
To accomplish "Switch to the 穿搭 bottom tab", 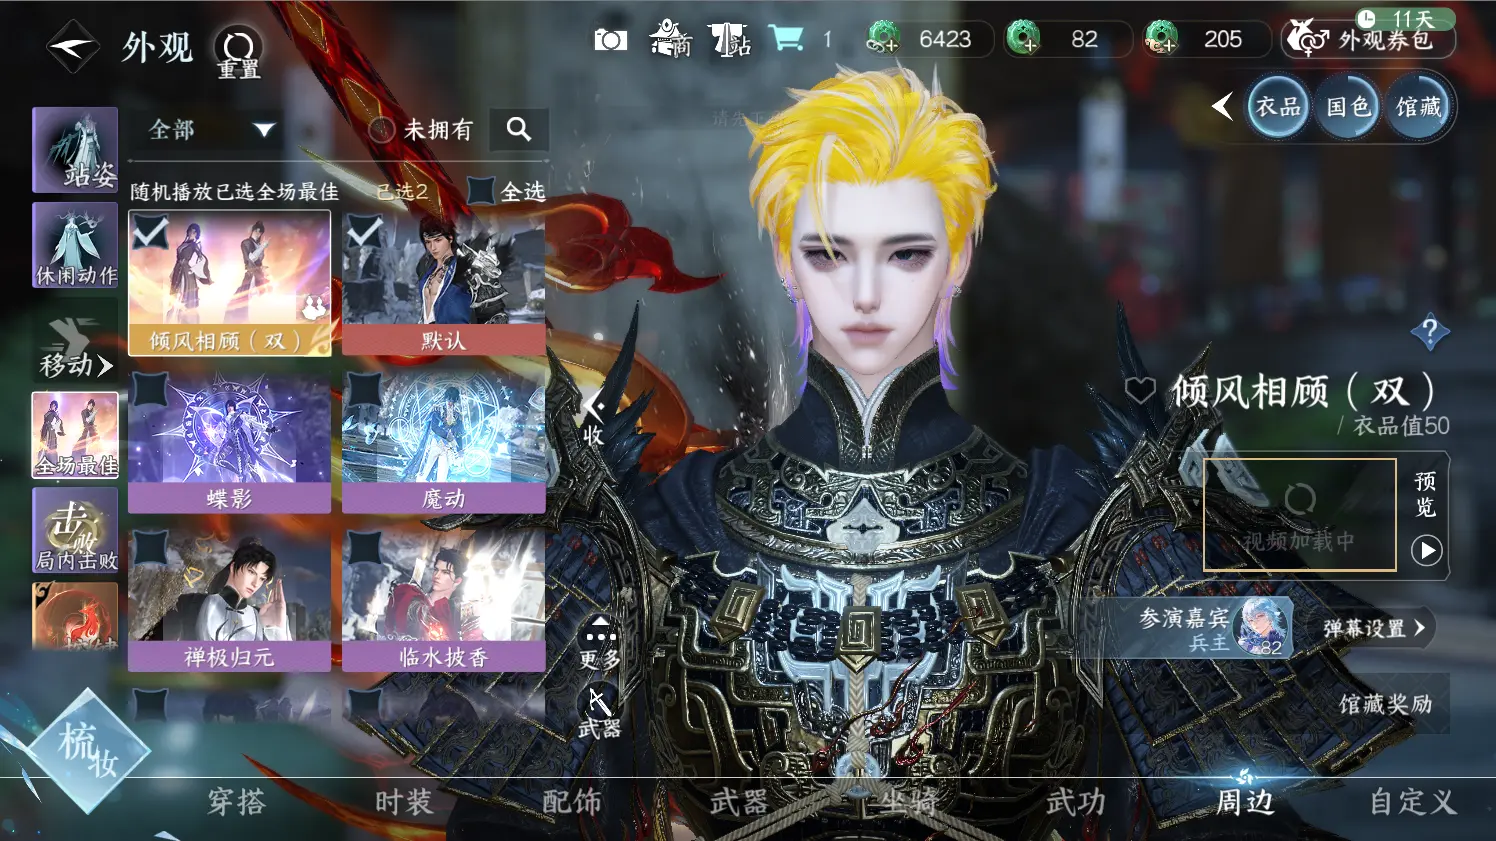I will [237, 802].
